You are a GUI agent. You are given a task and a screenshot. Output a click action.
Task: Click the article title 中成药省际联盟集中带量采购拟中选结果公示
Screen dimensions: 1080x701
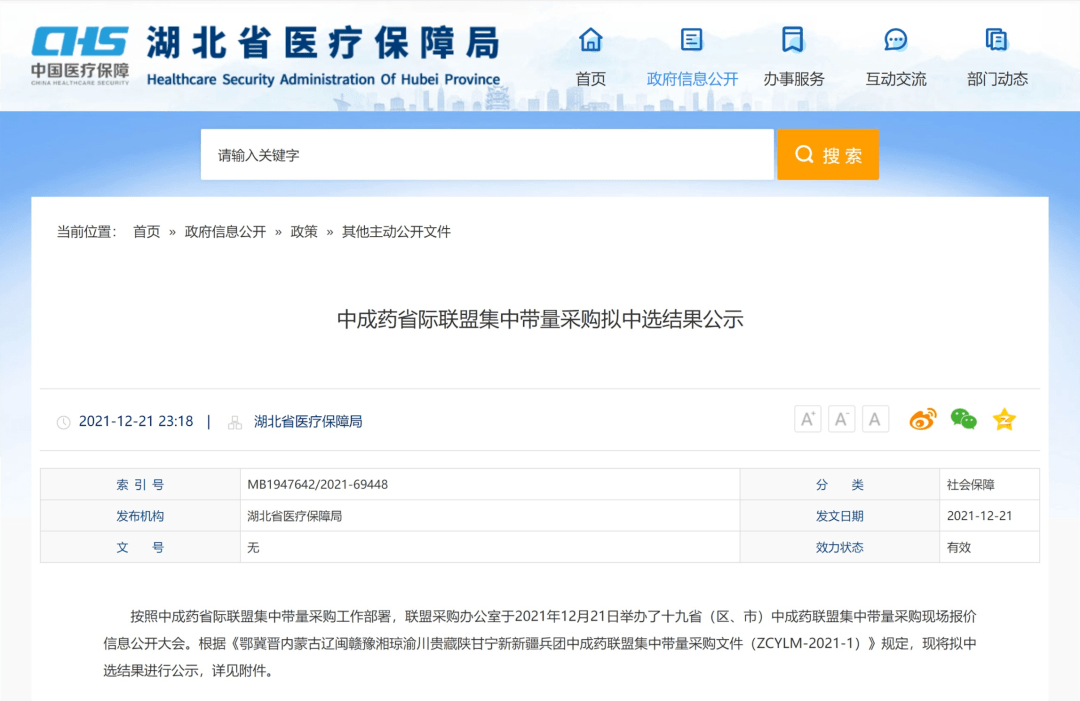tap(540, 320)
